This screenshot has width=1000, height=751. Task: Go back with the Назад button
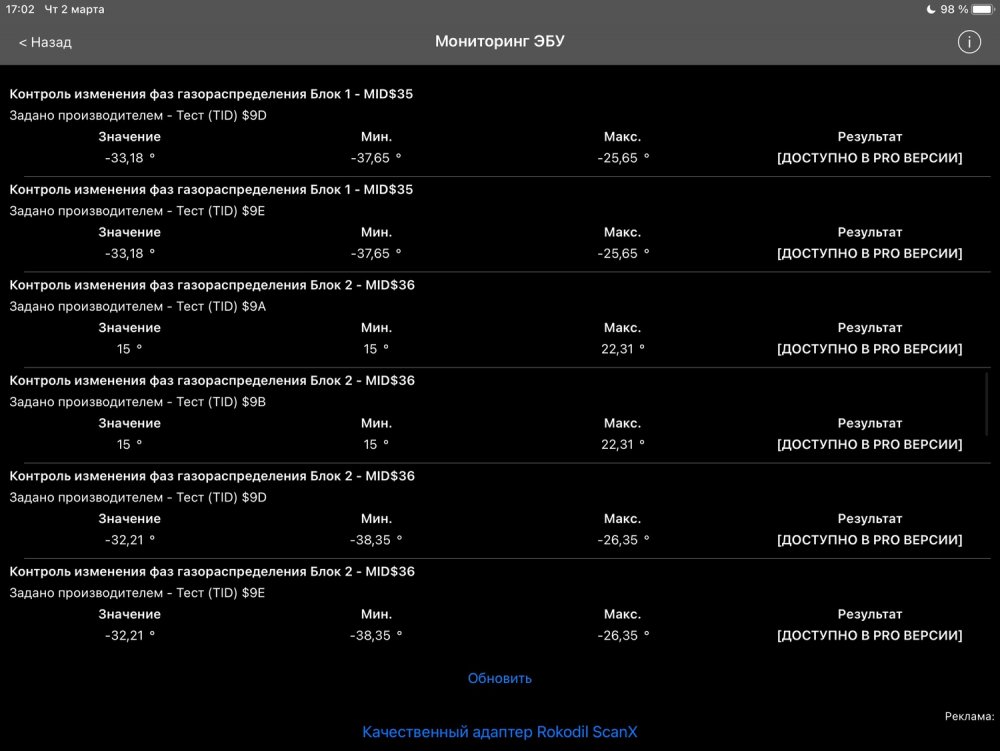(45, 42)
